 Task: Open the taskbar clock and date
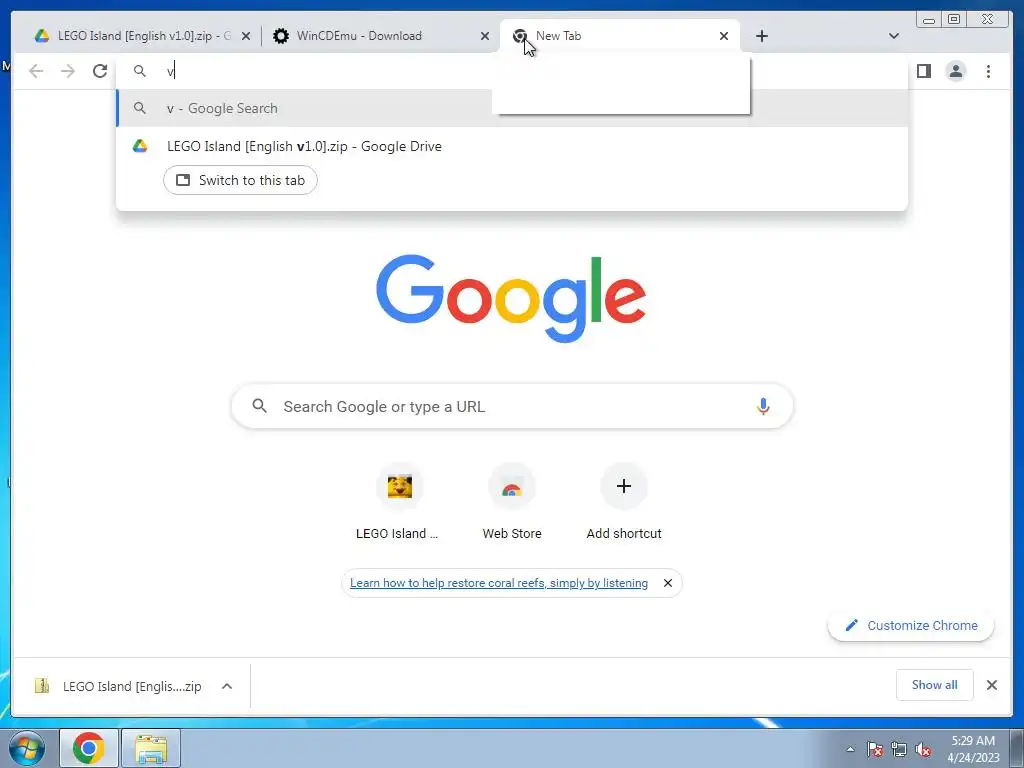point(973,749)
